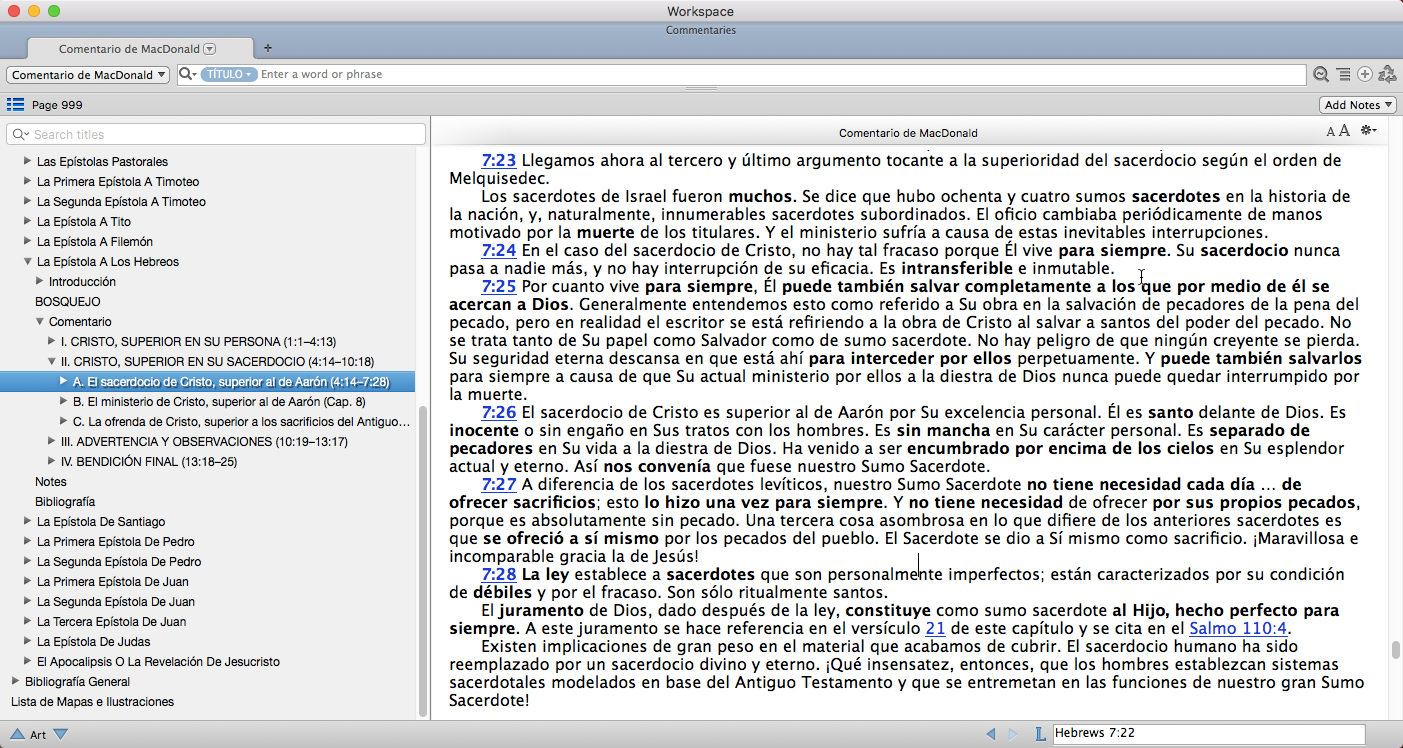The height and width of the screenshot is (748, 1403).
Task: Open the 7:28 verse link
Action: (499, 574)
